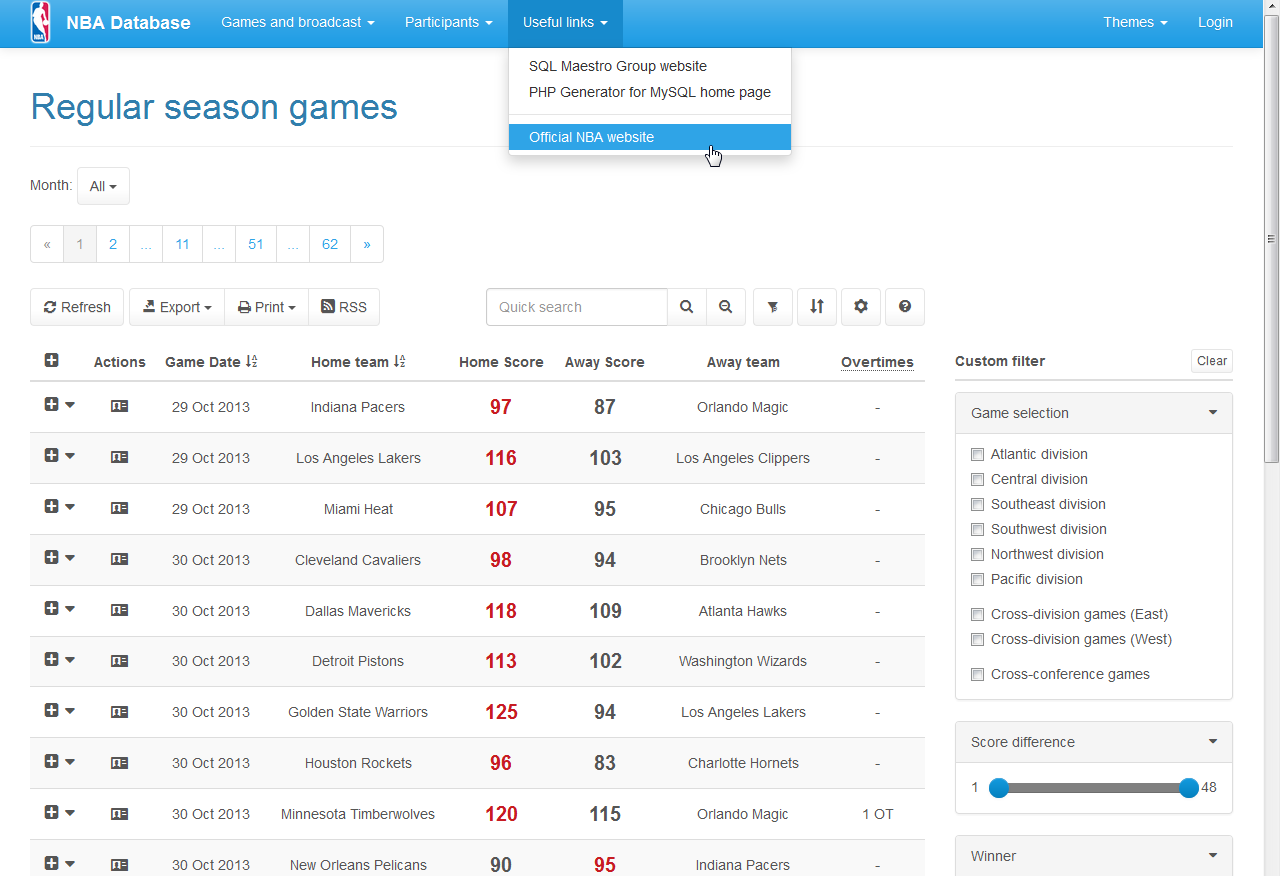The width and height of the screenshot is (1280, 876).
Task: Open Games and broadcast menu
Action: 298,22
